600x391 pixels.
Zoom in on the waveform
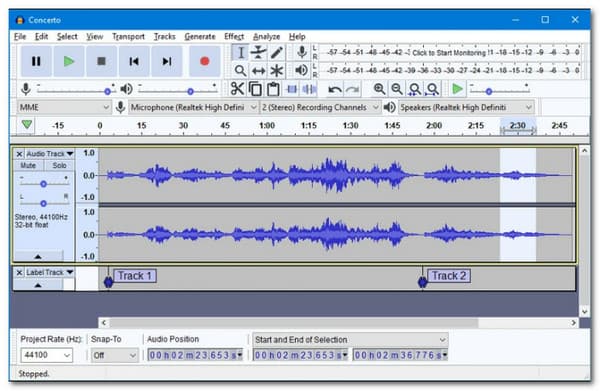(x=379, y=89)
